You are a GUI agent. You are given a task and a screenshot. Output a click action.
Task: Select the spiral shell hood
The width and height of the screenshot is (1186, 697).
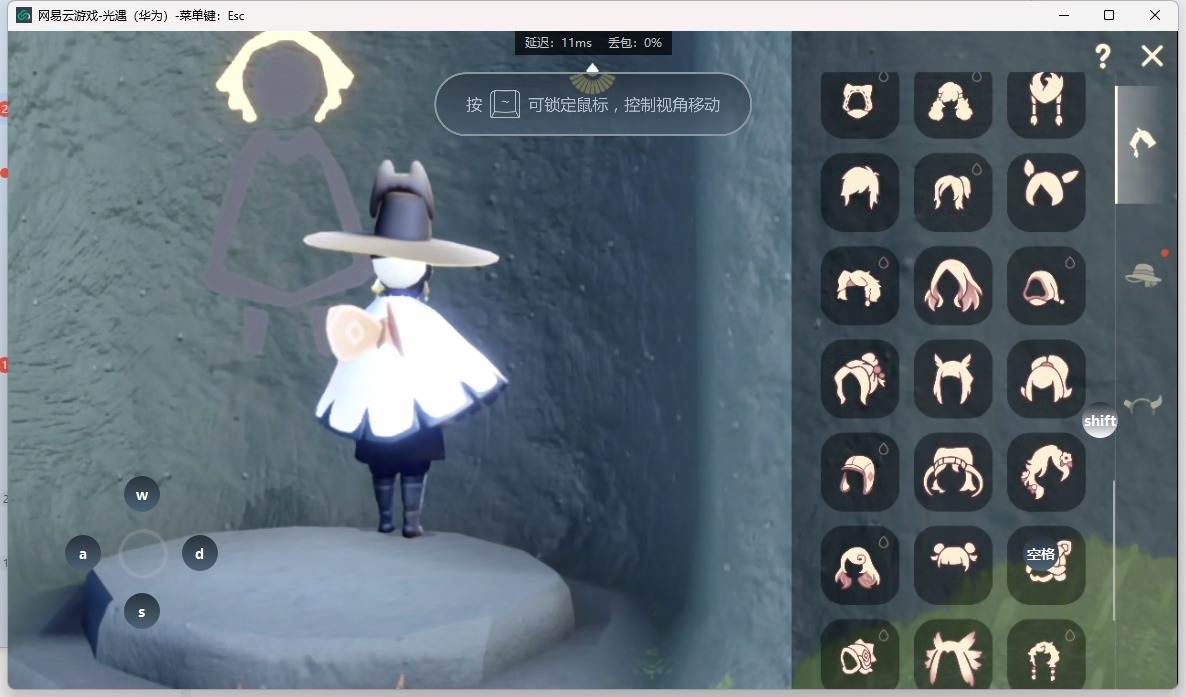coord(859,655)
